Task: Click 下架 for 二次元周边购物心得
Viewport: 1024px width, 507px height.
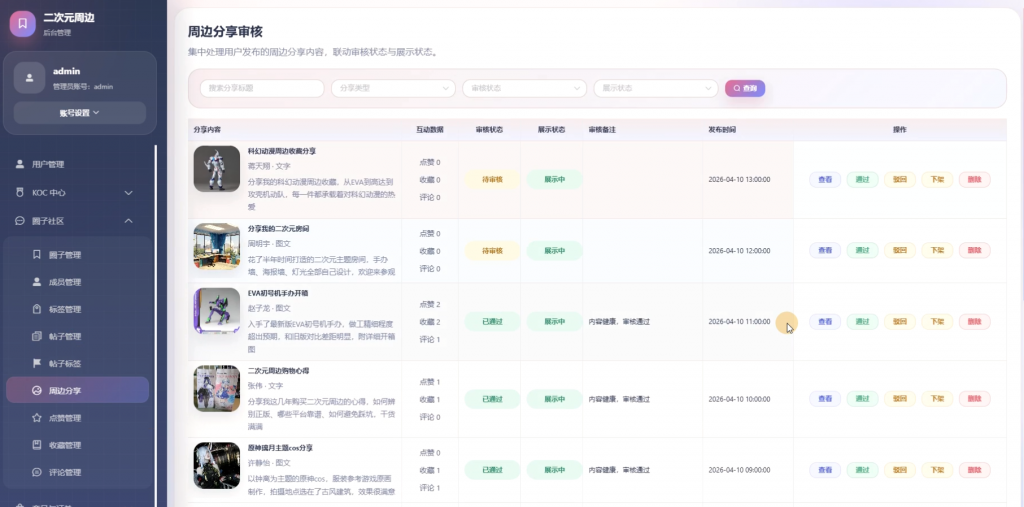Action: [936, 399]
